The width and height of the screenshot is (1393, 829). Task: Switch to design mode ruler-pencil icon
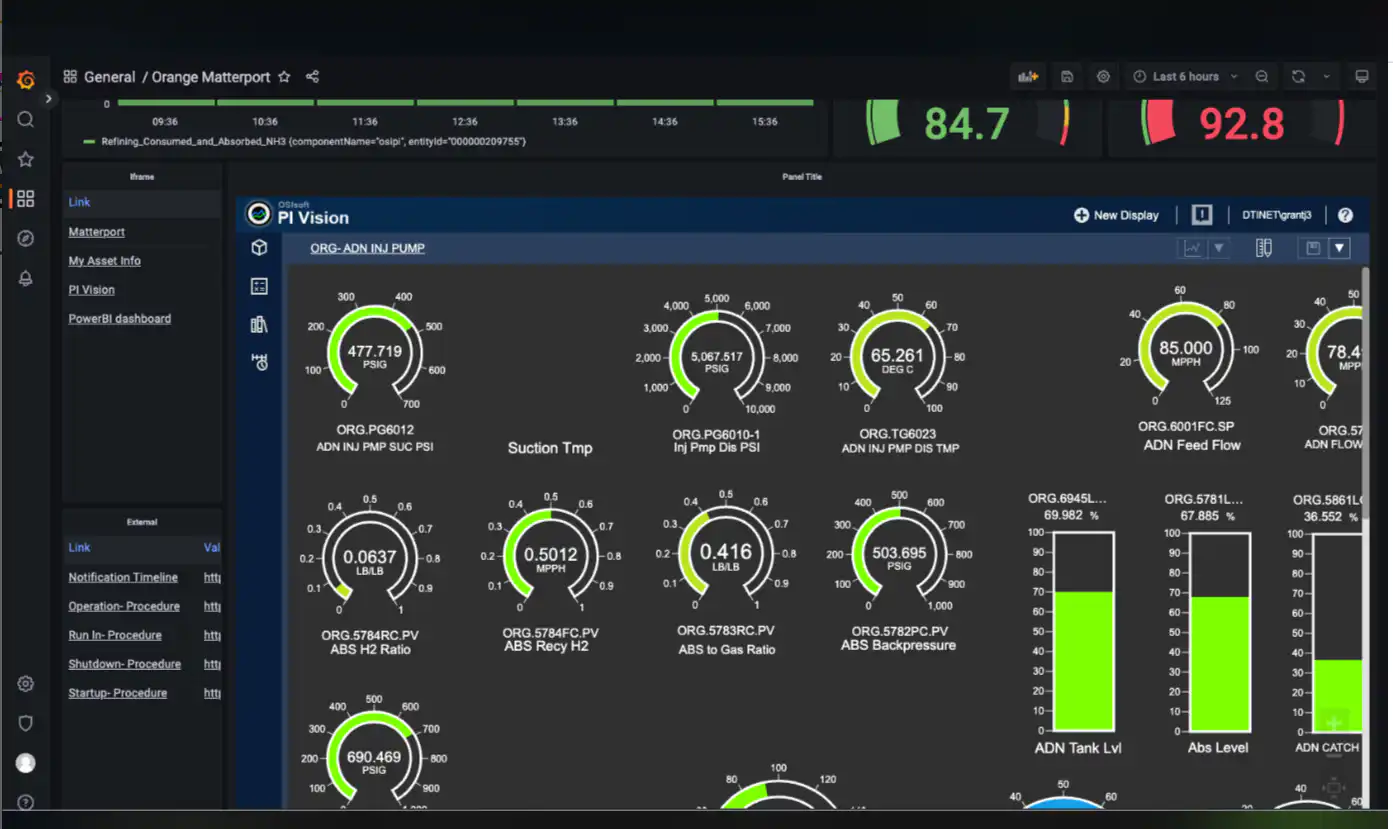pos(1264,248)
